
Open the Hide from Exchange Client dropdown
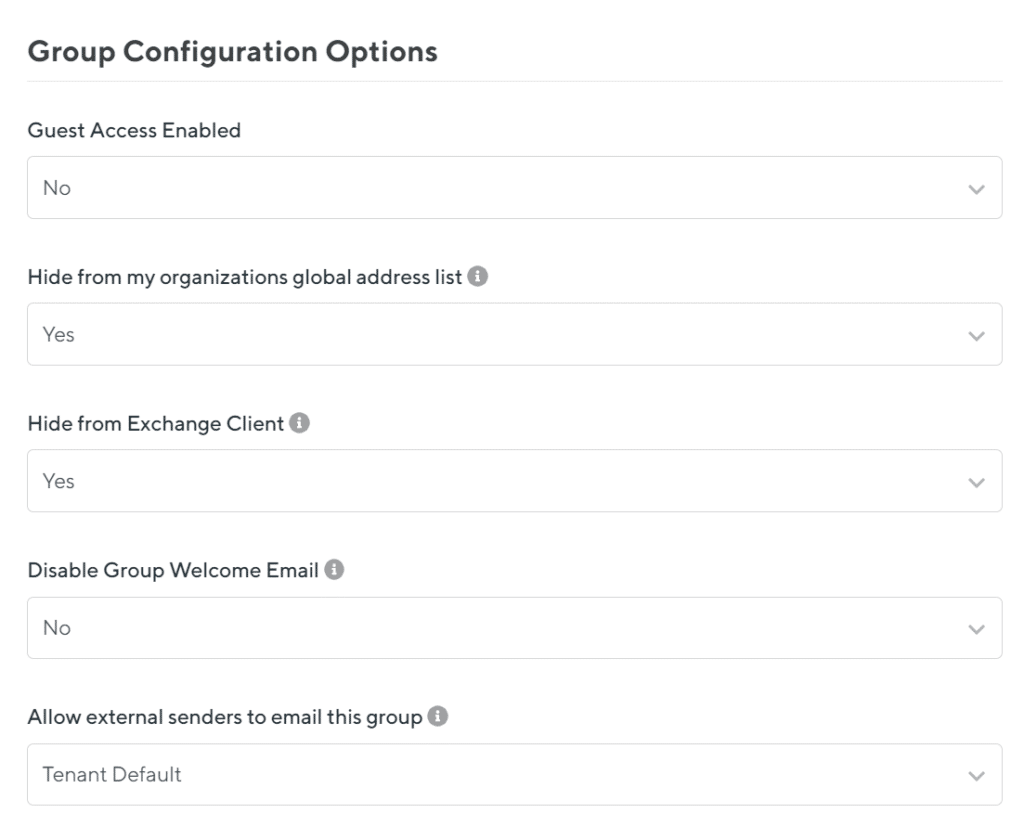[512, 481]
